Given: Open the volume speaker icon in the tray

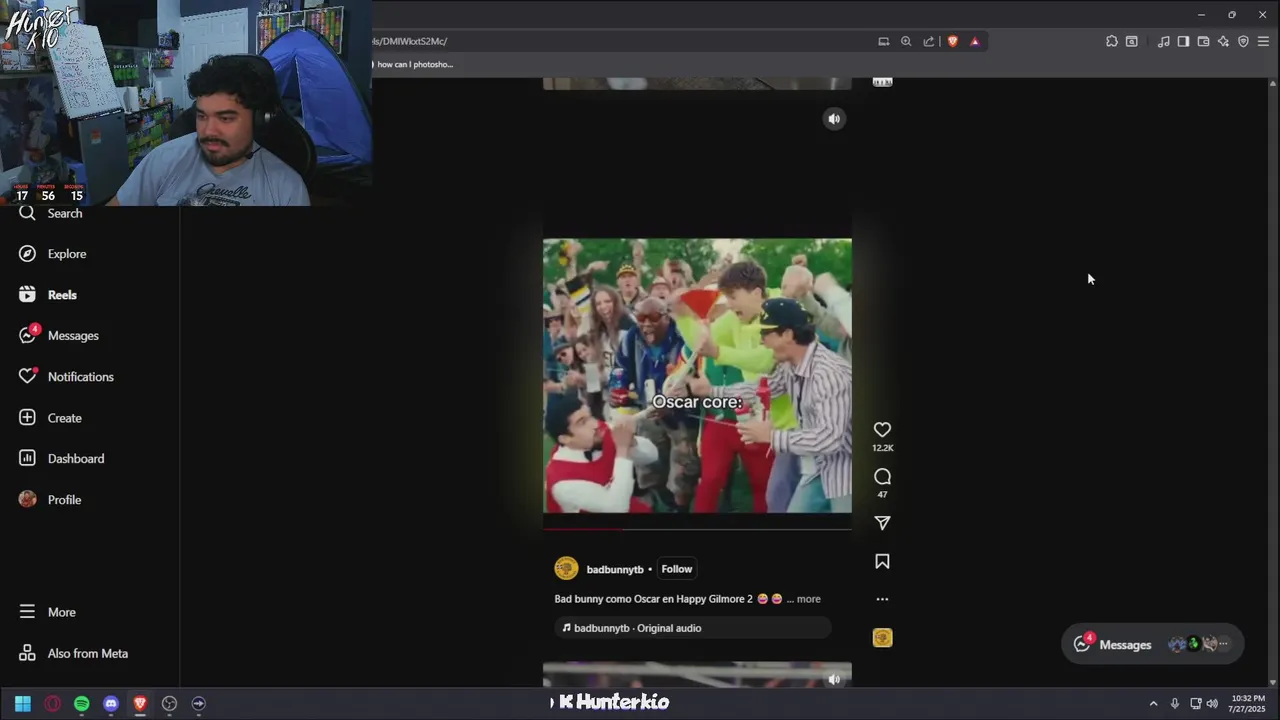Looking at the screenshot, I should coord(1212,704).
